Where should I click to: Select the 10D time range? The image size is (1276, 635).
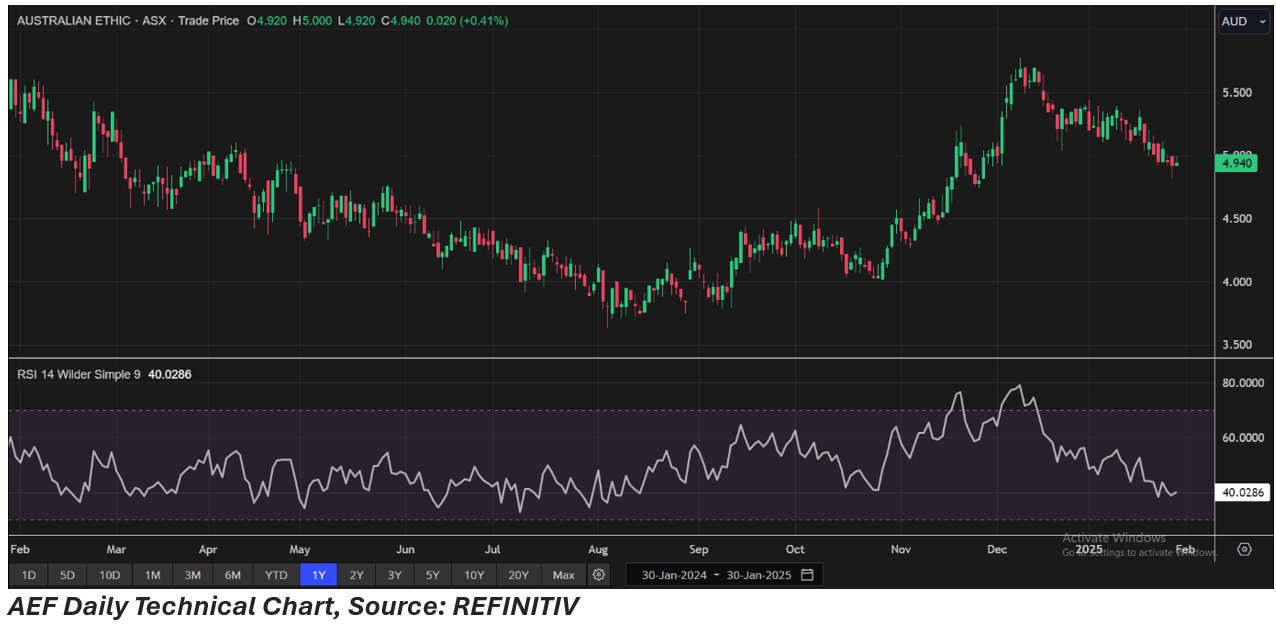tap(109, 575)
